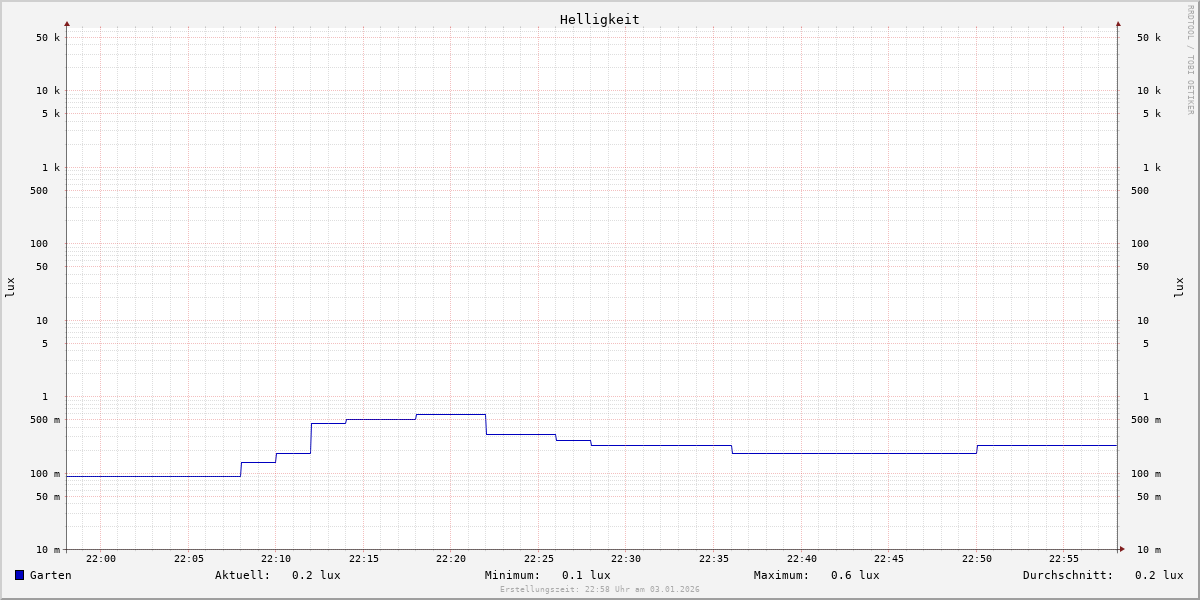Click the 22:20 time axis label
Viewport: 1200px width, 600px height.
451,559
